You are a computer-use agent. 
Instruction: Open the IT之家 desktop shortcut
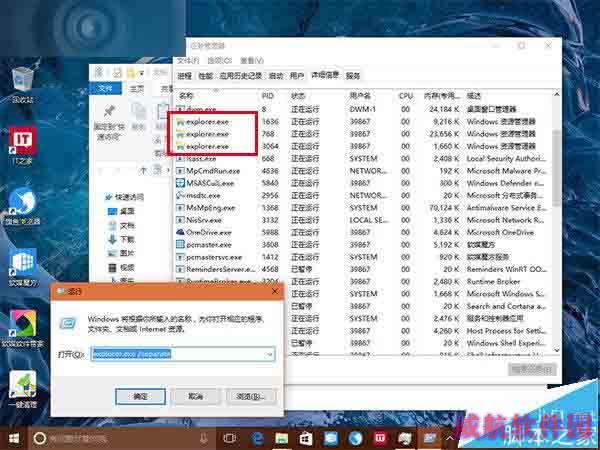(22, 145)
